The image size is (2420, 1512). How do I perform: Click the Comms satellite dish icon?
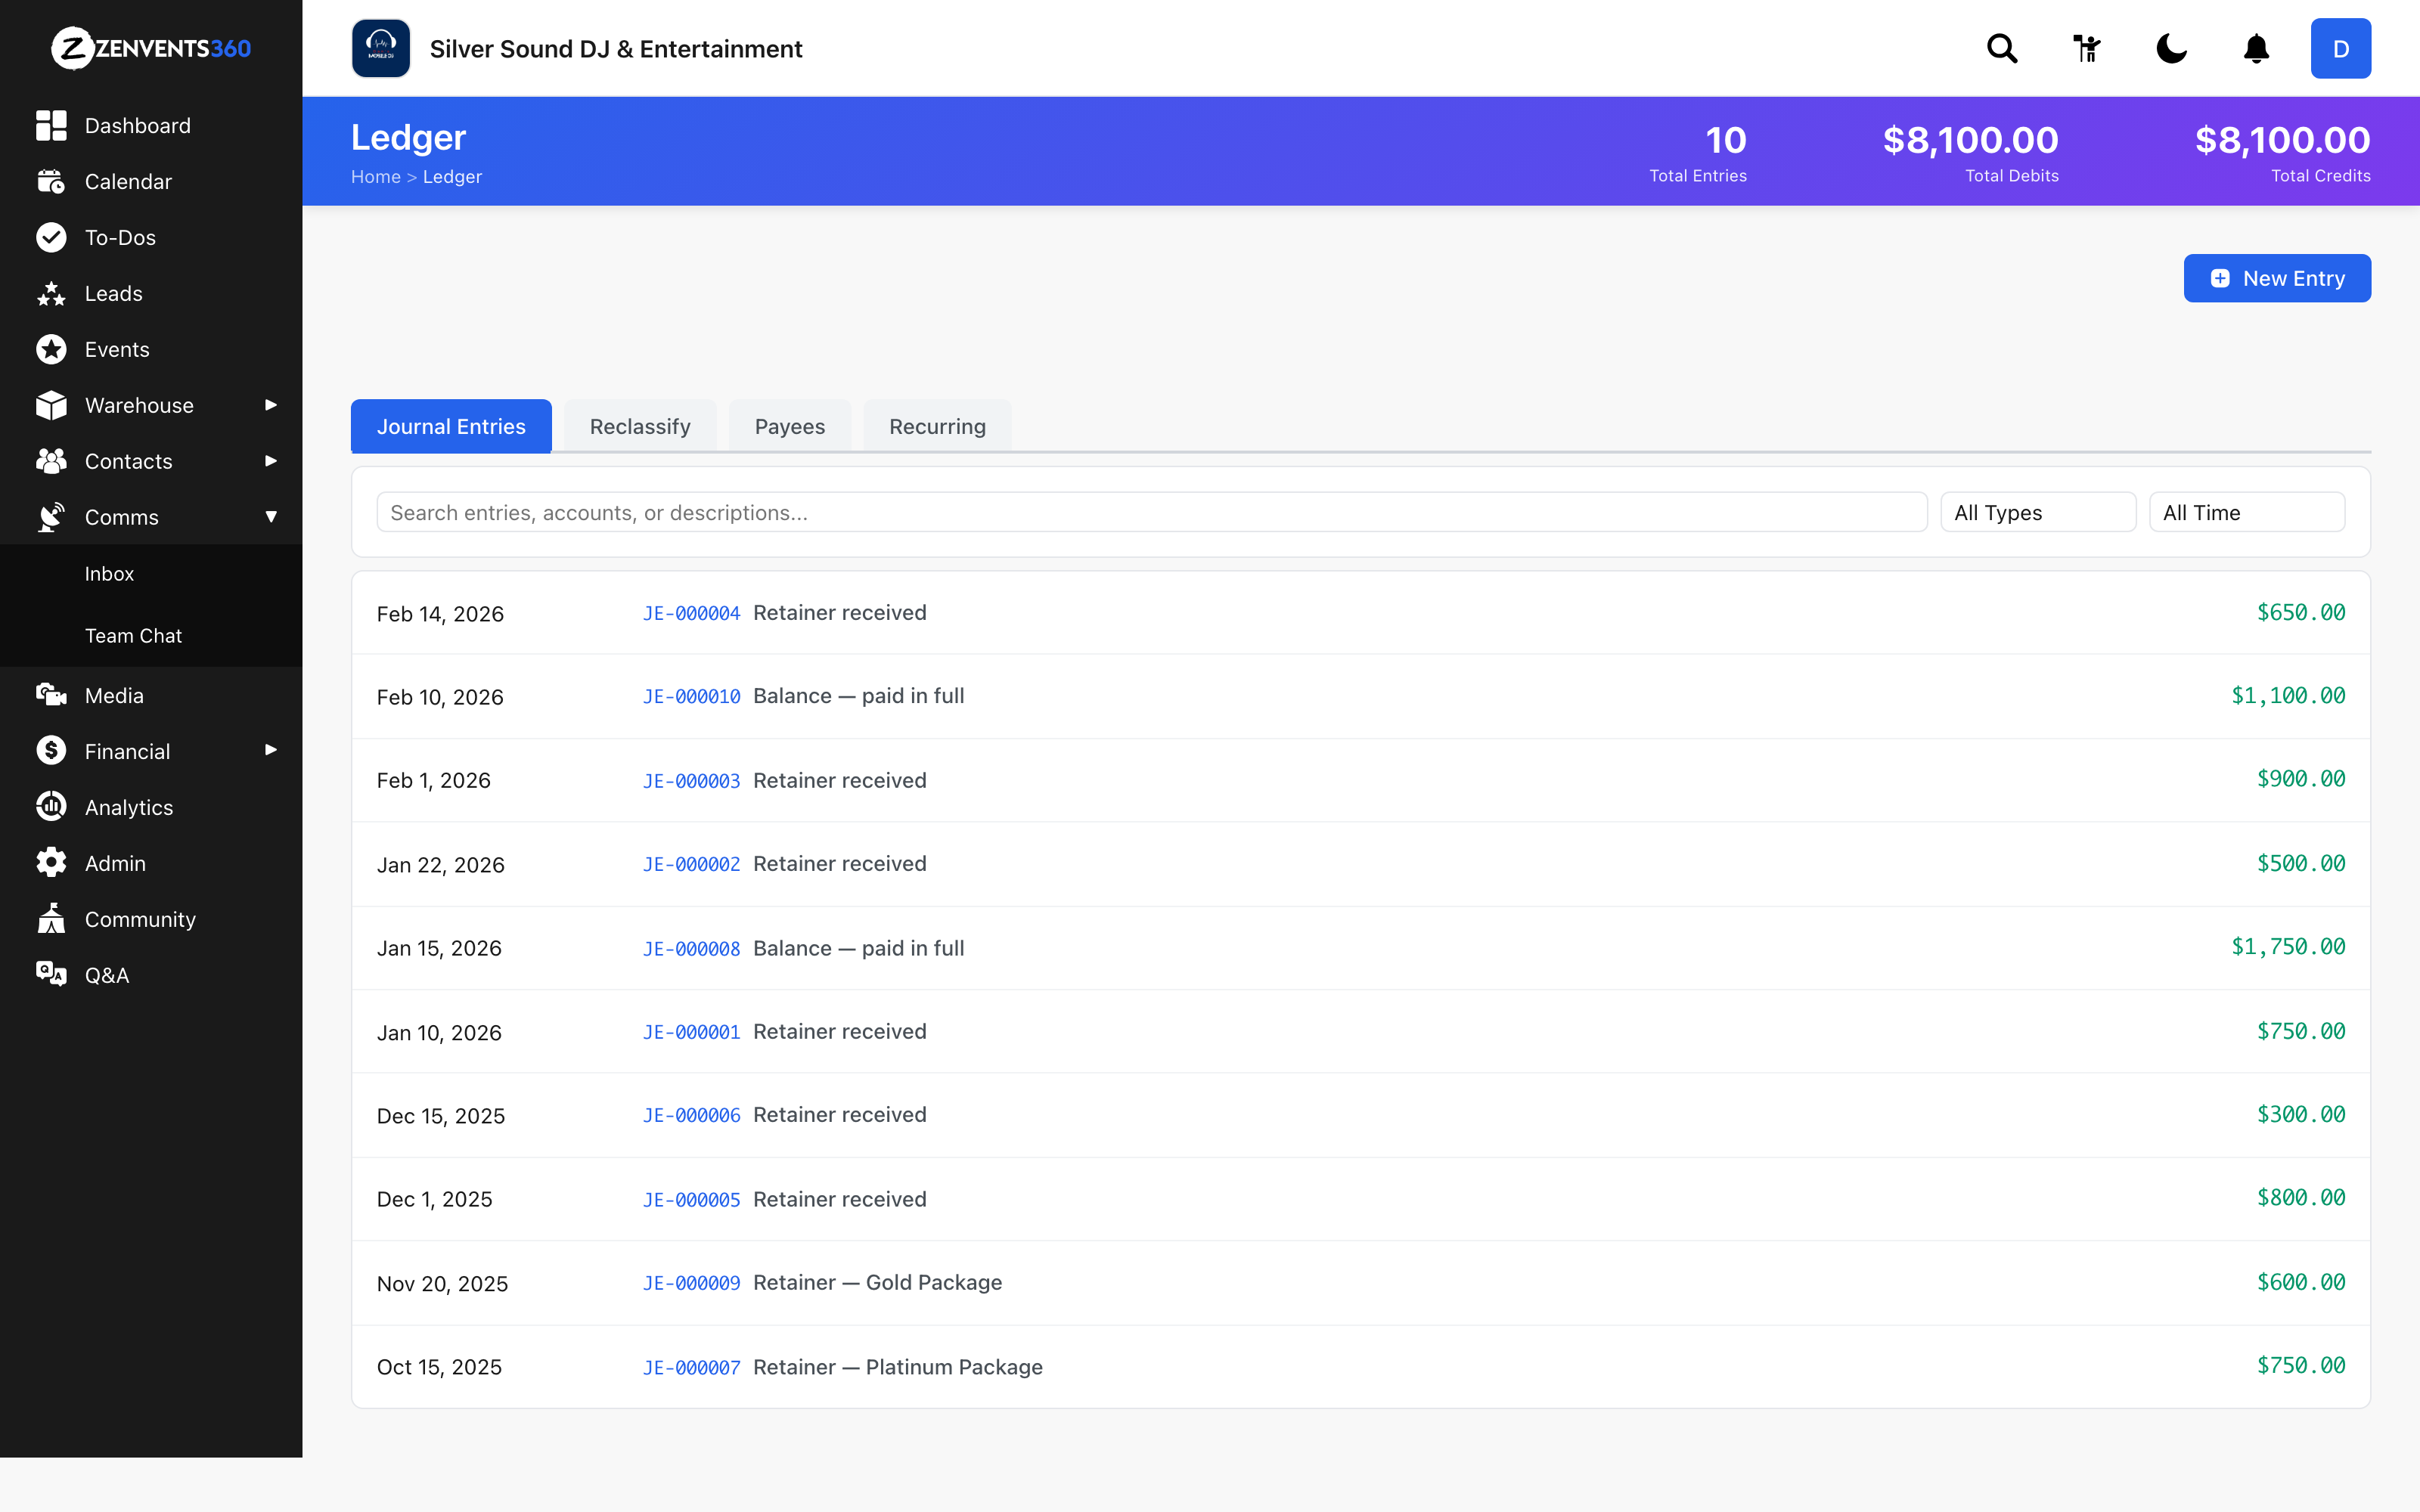pyautogui.click(x=51, y=517)
